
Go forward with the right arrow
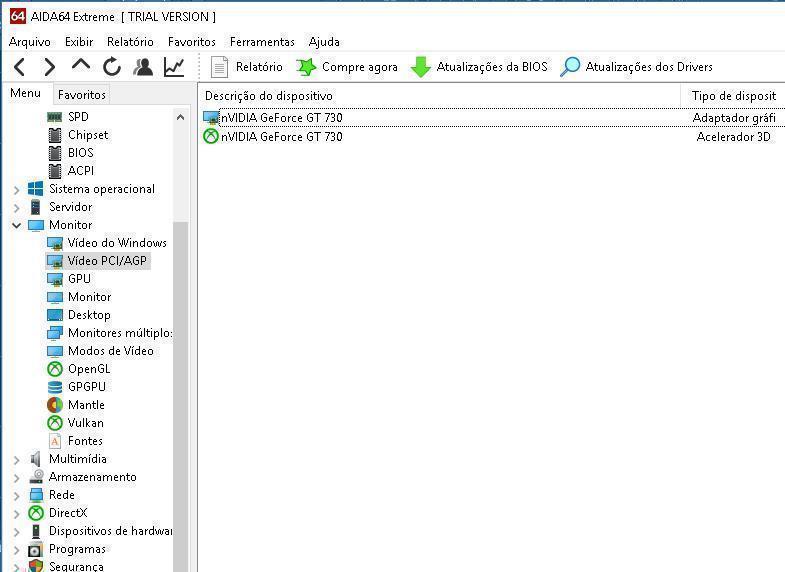point(50,67)
